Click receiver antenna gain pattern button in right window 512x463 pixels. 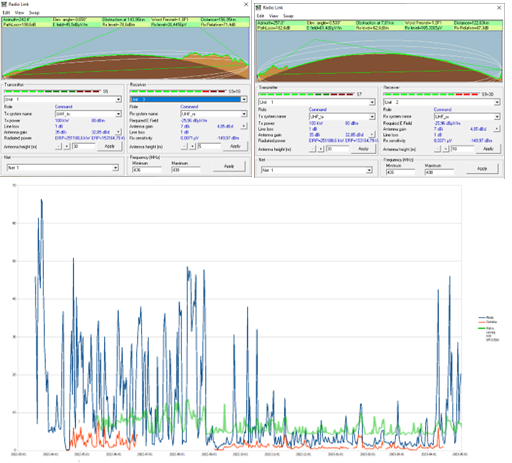coord(497,129)
